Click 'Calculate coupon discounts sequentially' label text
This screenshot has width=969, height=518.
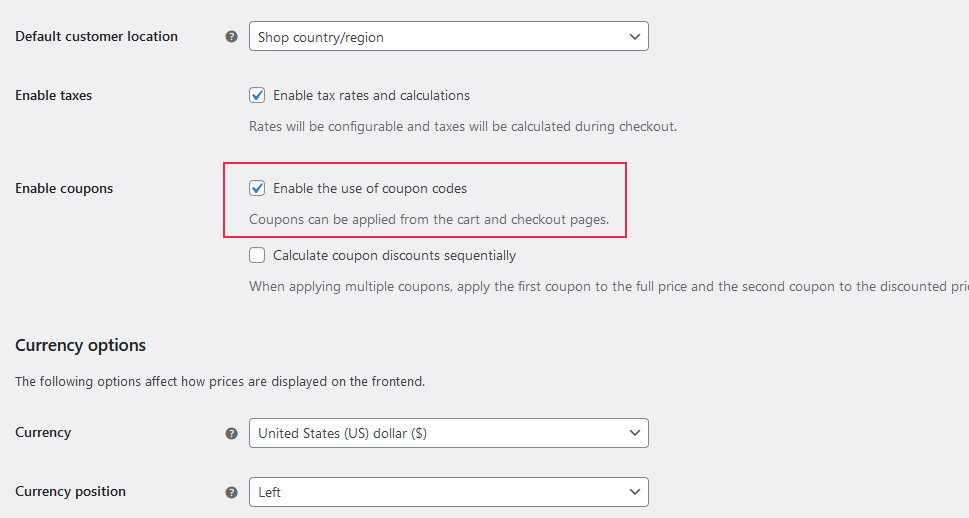click(x=394, y=255)
